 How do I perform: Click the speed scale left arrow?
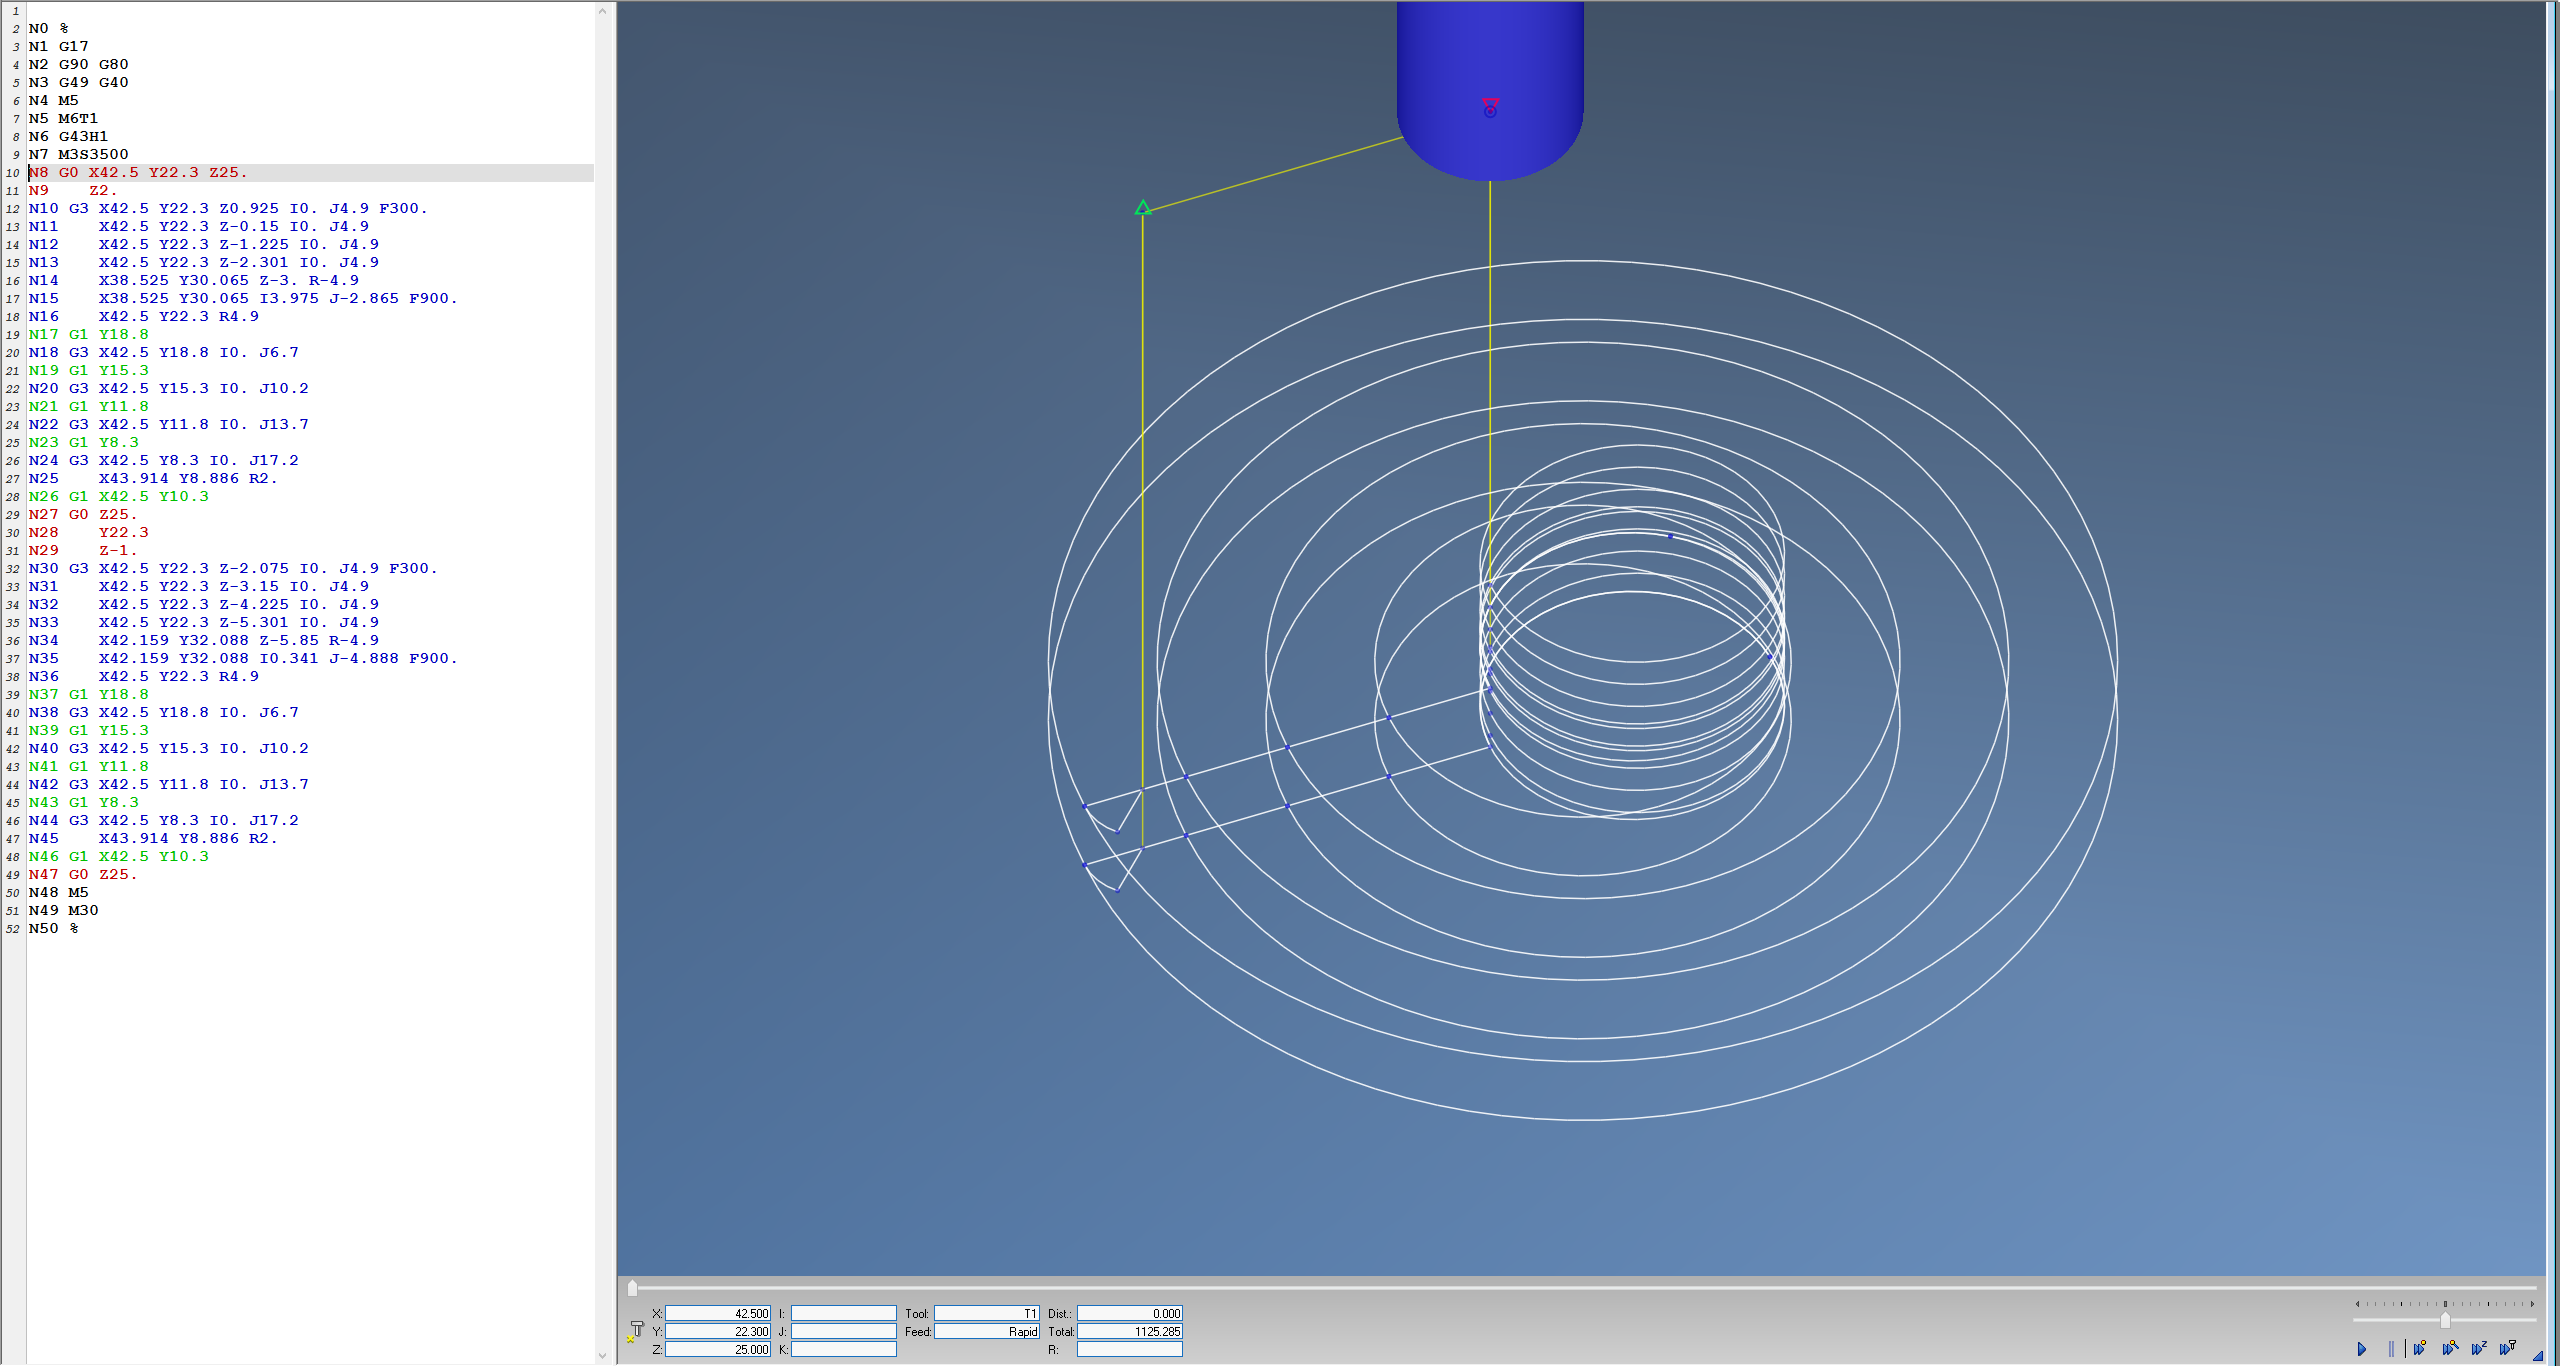point(2357,1304)
